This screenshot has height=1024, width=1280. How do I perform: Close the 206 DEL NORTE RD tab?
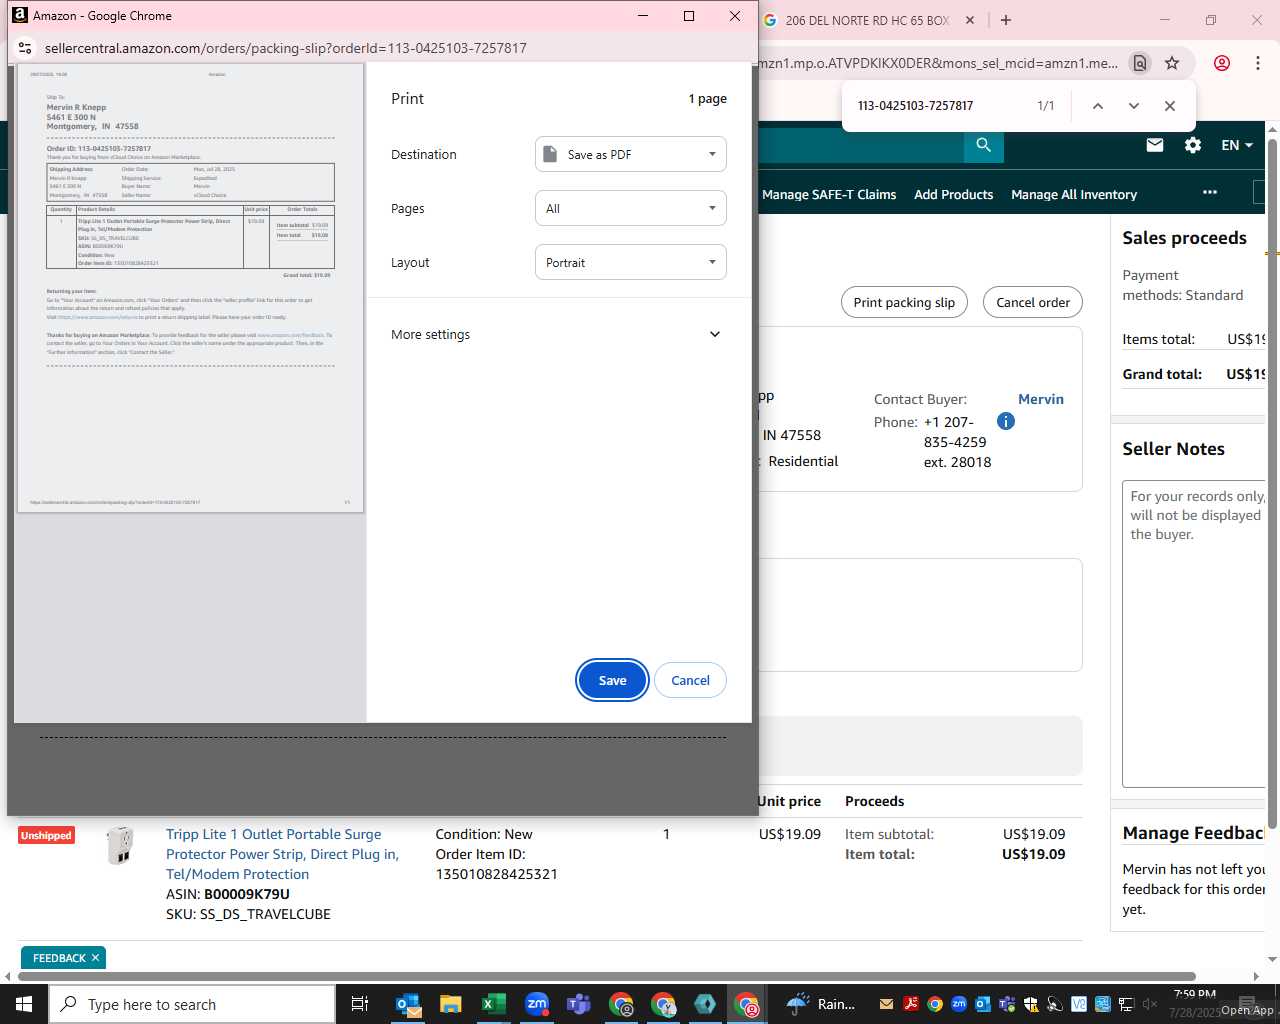click(970, 20)
